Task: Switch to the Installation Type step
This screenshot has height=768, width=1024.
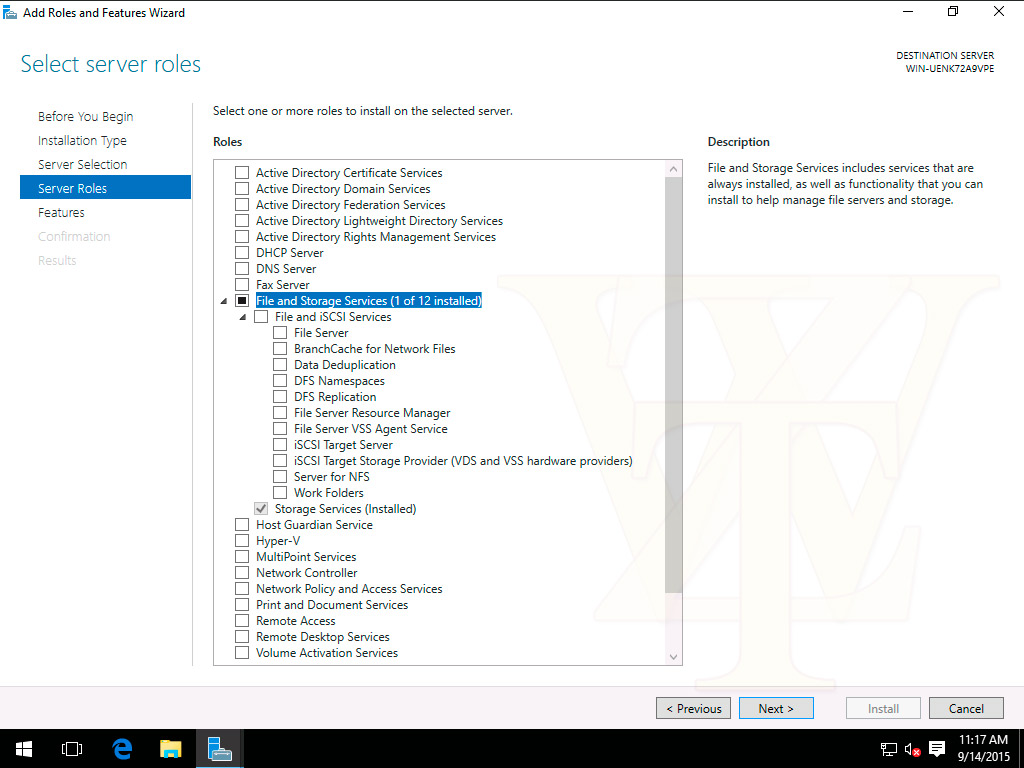Action: (x=82, y=140)
